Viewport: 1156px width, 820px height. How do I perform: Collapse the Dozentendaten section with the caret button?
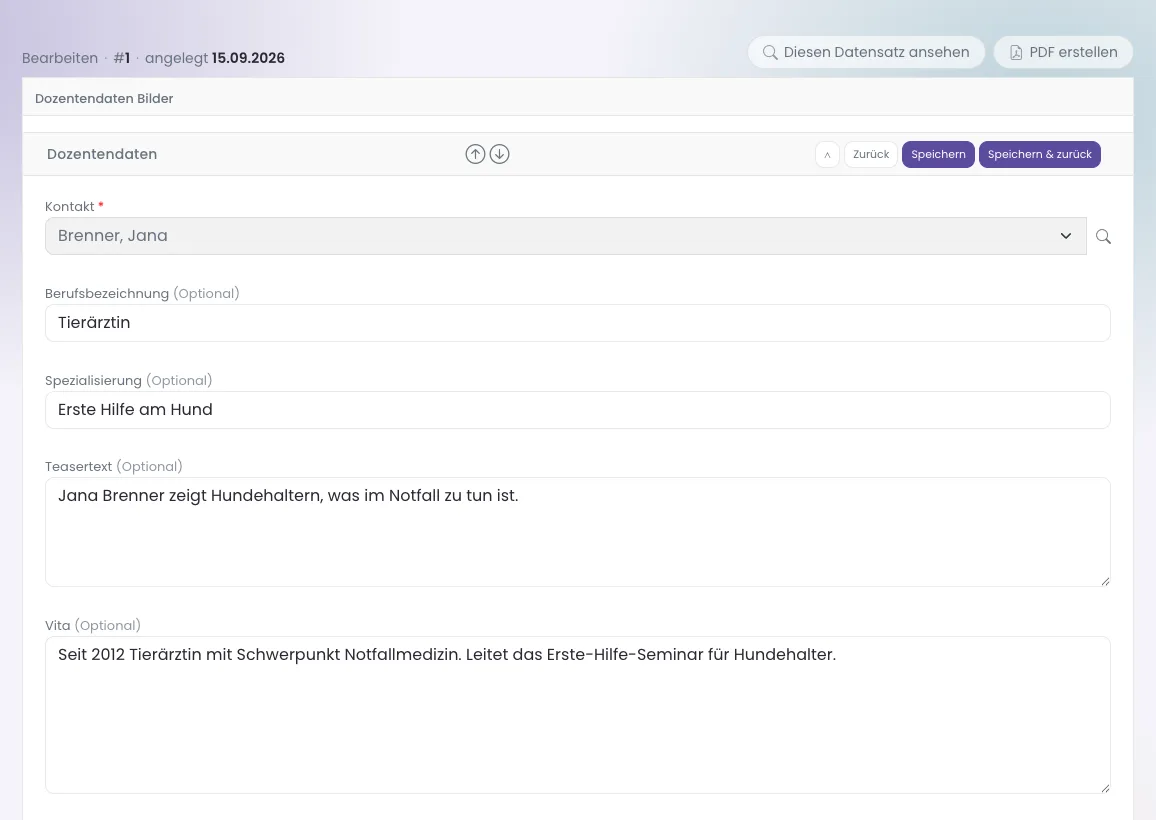pos(827,155)
